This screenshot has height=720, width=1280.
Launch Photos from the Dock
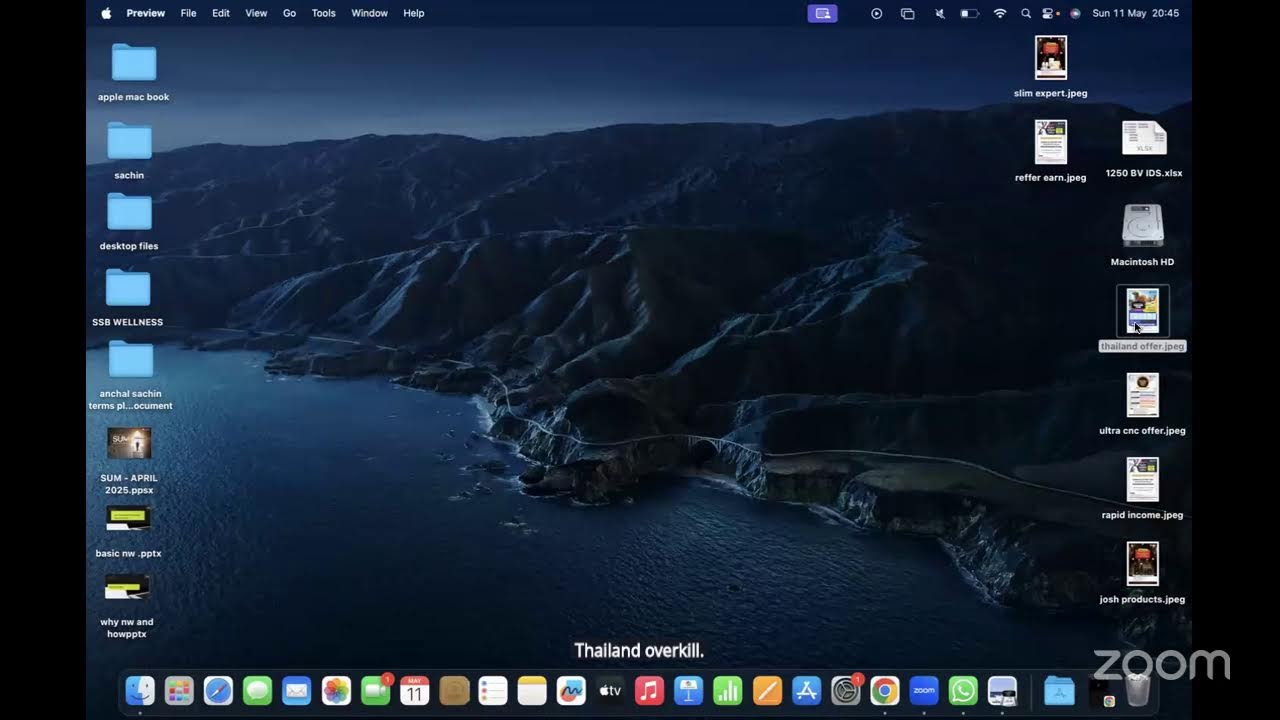[336, 690]
